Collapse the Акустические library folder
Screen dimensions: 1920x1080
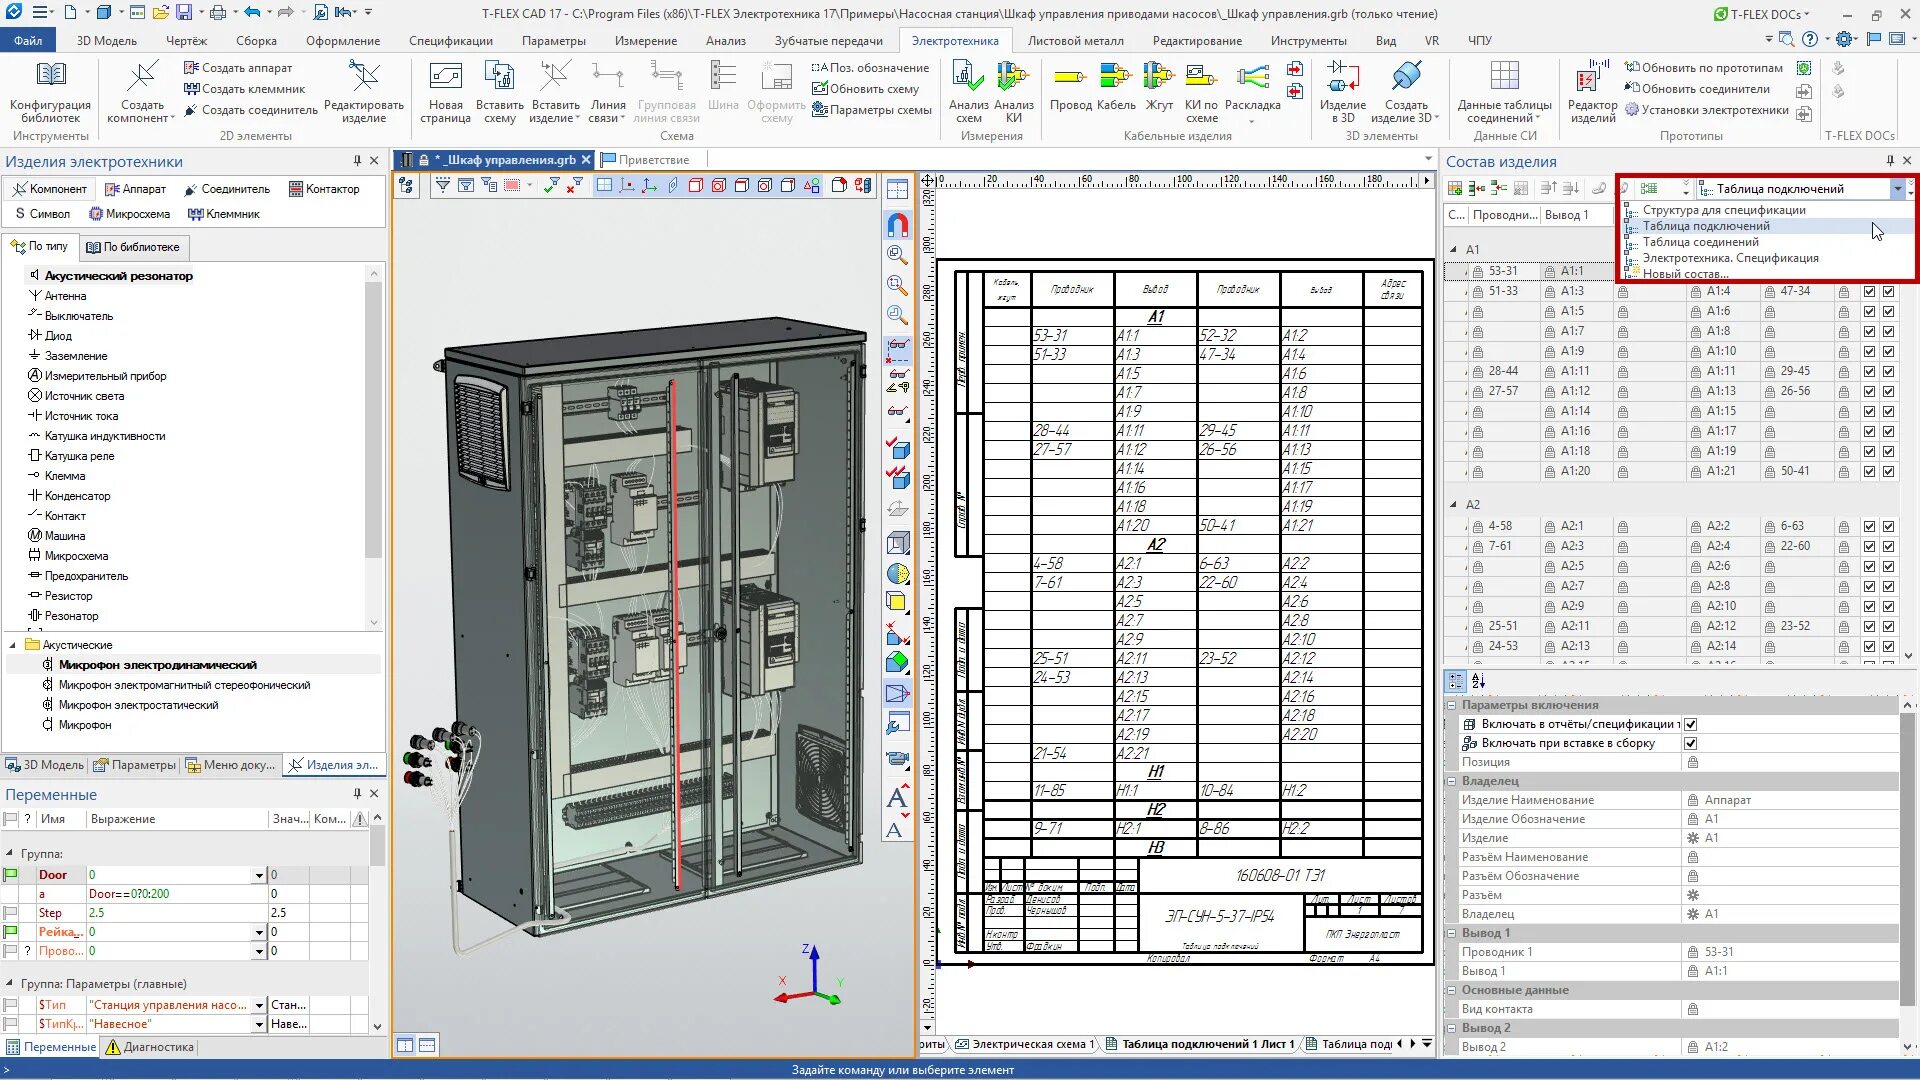[x=13, y=645]
